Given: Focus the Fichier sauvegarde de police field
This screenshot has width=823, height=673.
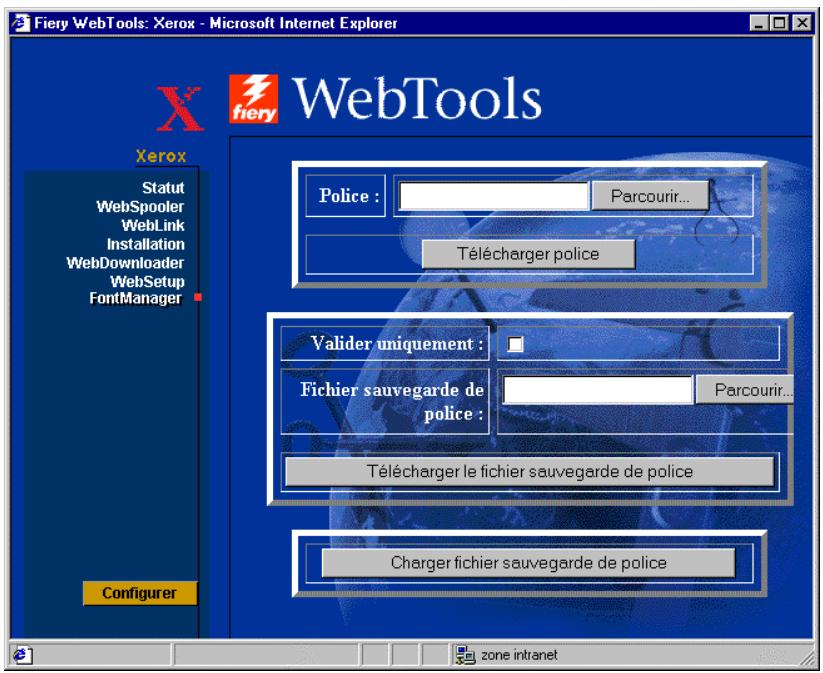Looking at the screenshot, I should tap(598, 390).
